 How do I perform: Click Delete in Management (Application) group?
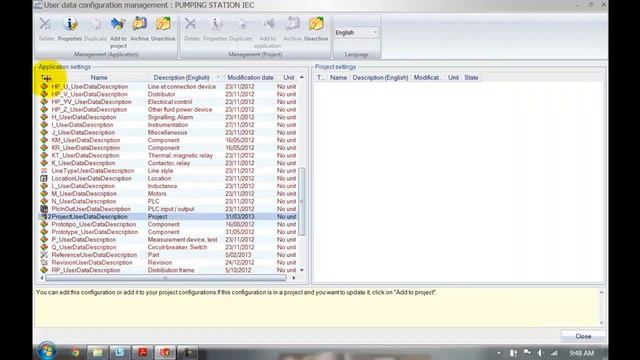tap(46, 29)
